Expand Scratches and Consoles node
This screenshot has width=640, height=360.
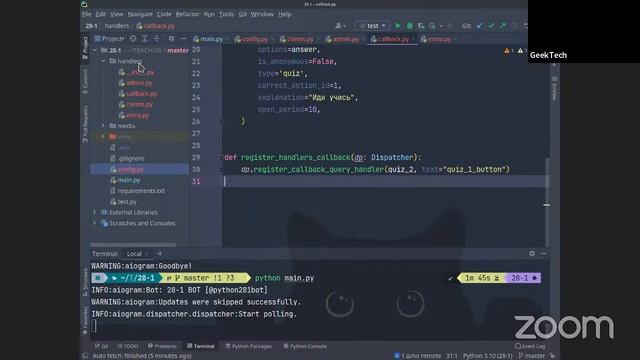pos(95,223)
